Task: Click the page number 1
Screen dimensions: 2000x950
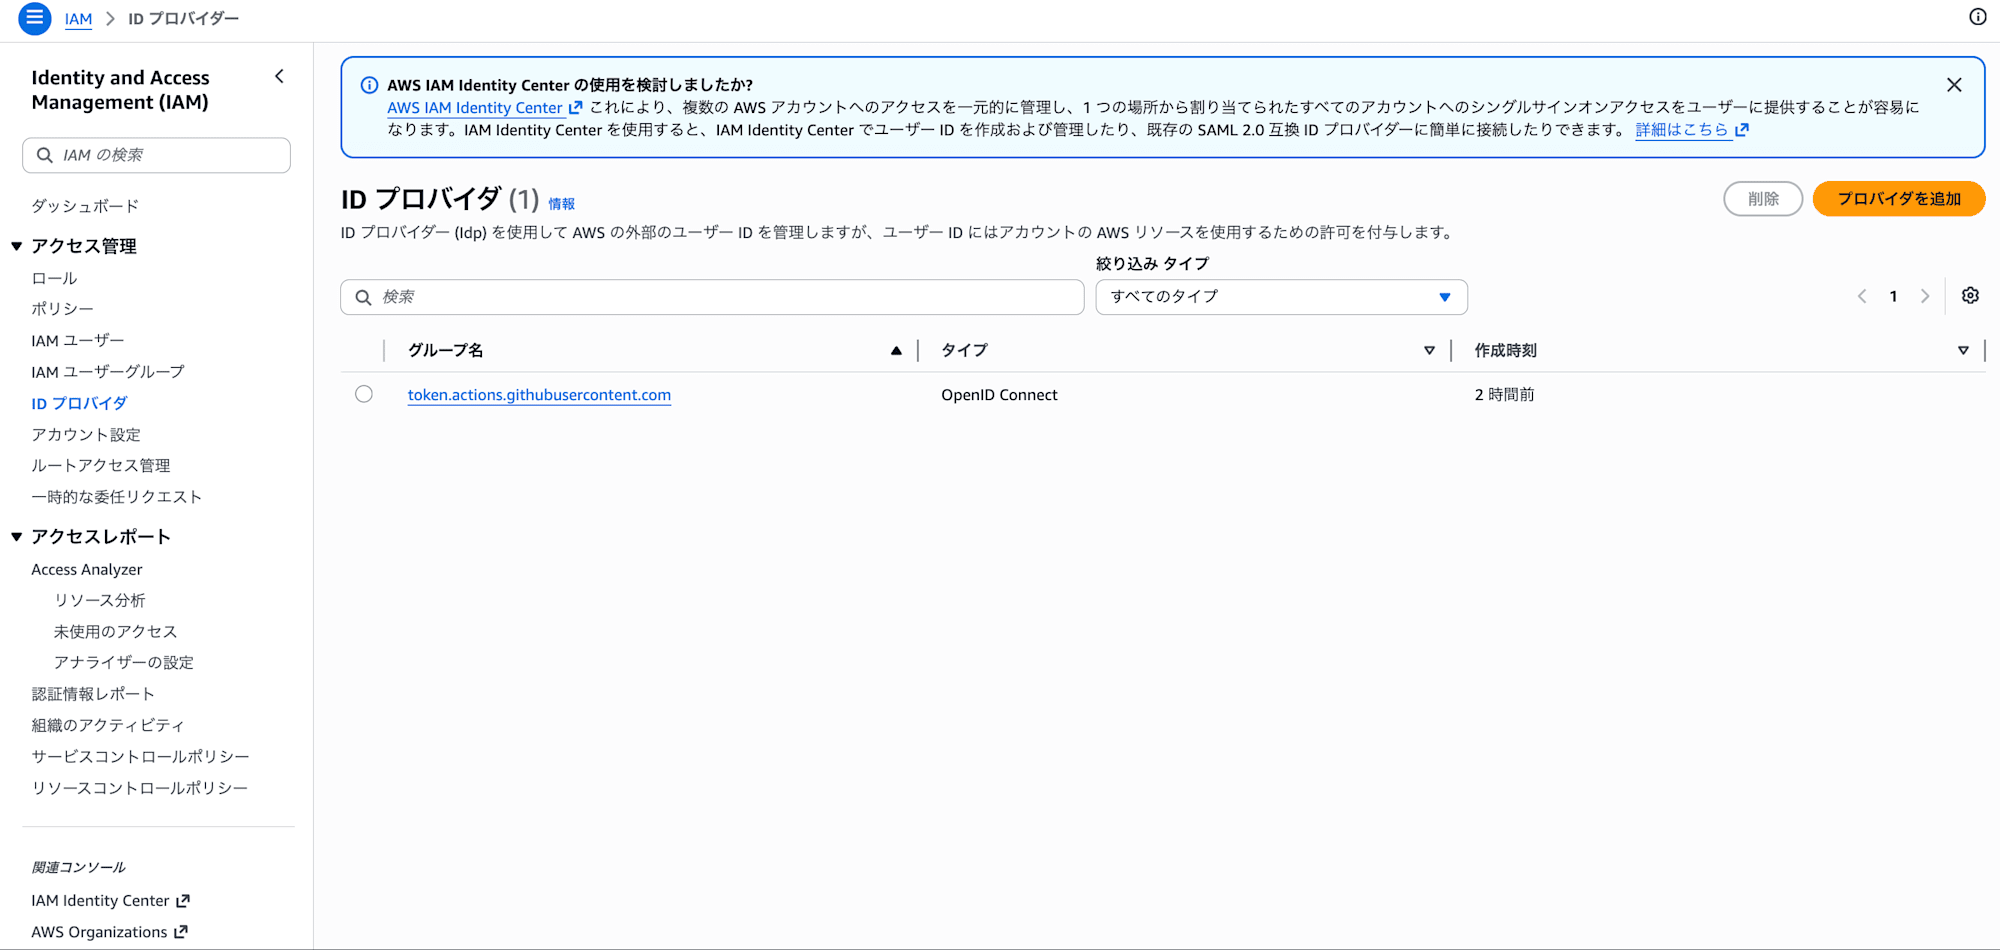Action: (1893, 296)
